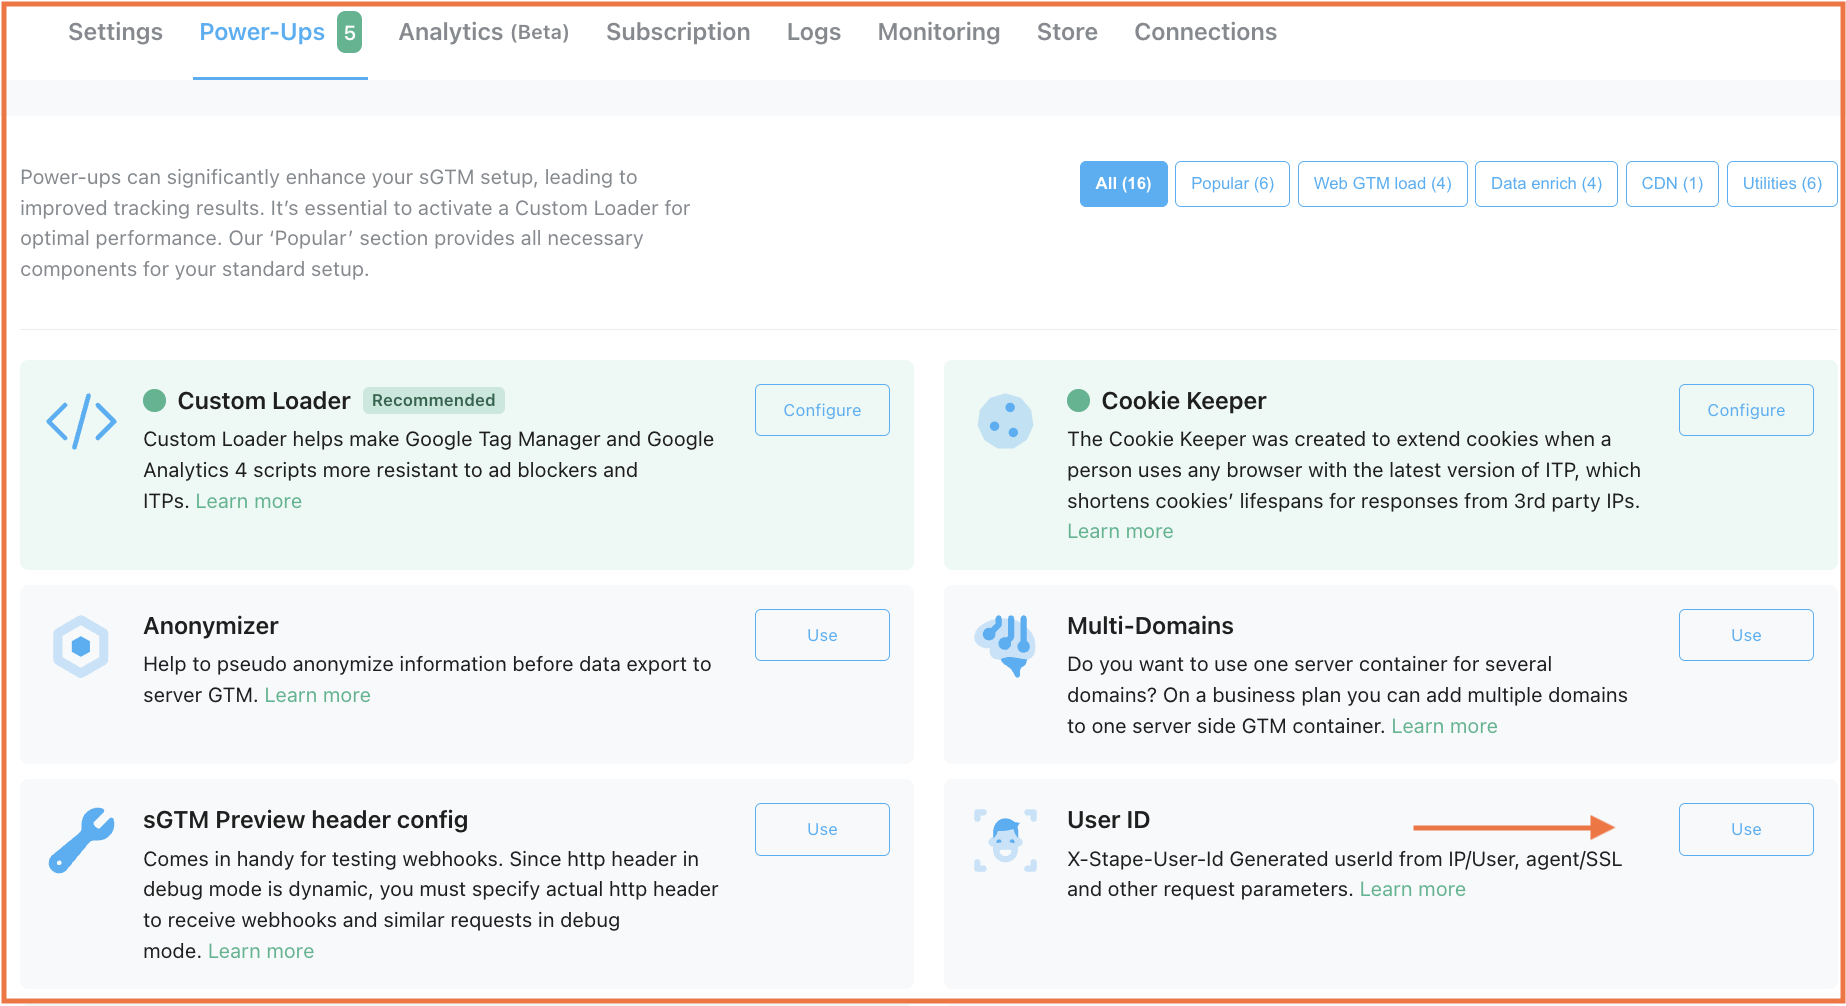The height and width of the screenshot is (1006, 1846).
Task: Filter power-ups by Popular (6)
Action: click(1231, 184)
